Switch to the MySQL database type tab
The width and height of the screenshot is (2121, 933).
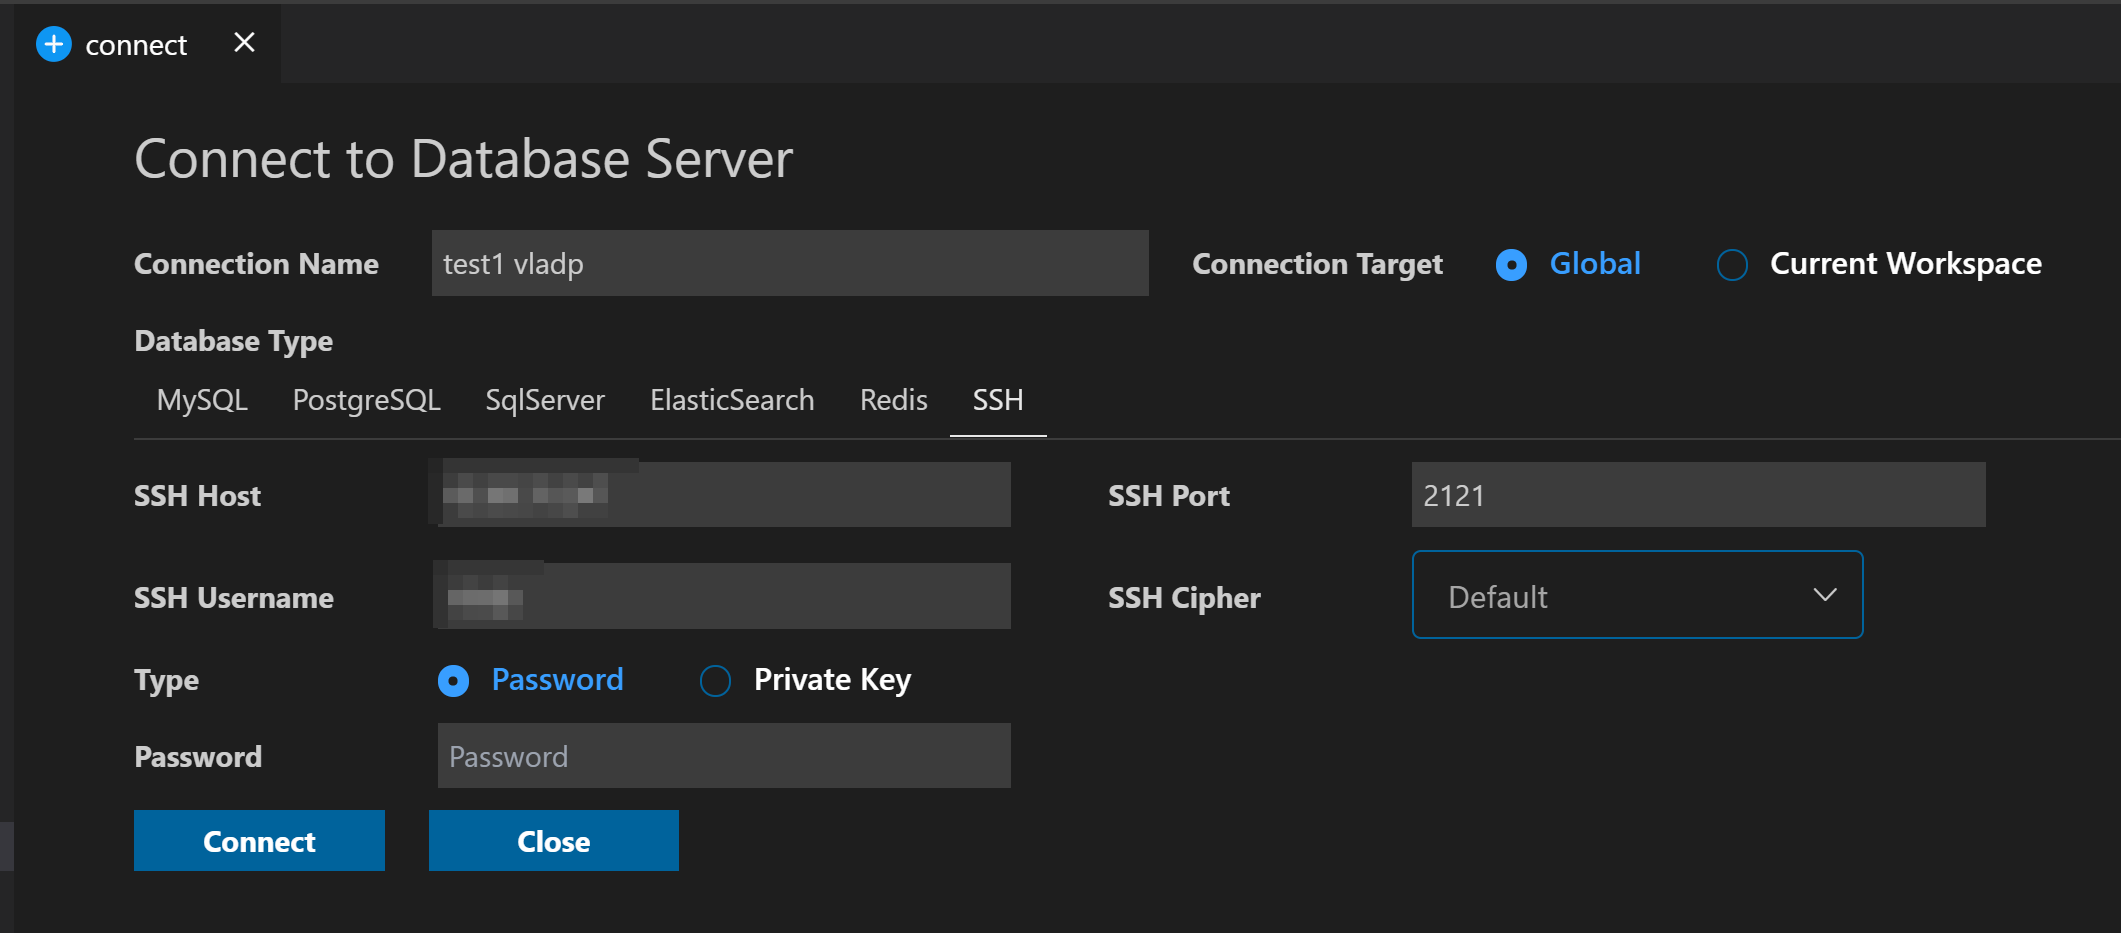[201, 400]
